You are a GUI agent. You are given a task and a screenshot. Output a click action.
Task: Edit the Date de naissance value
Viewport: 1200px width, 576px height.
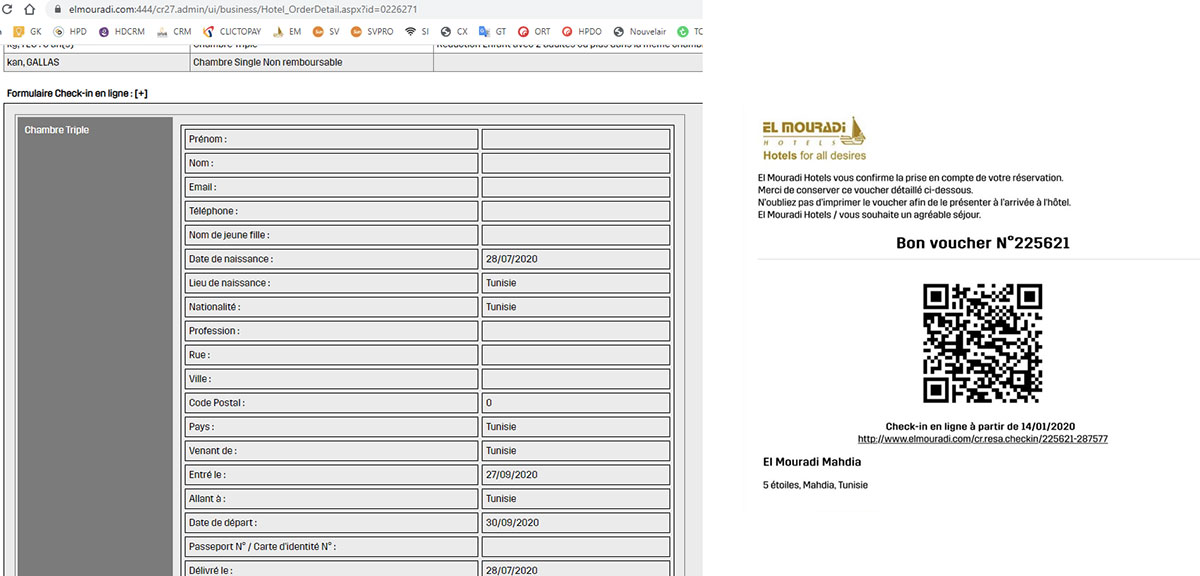(575, 259)
